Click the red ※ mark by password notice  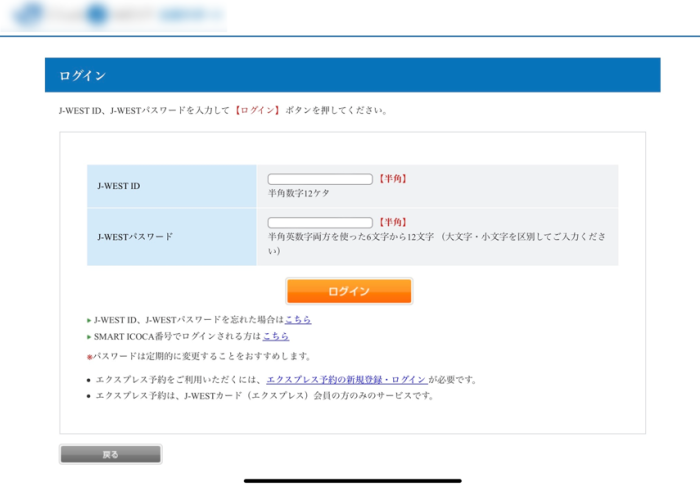(89, 356)
